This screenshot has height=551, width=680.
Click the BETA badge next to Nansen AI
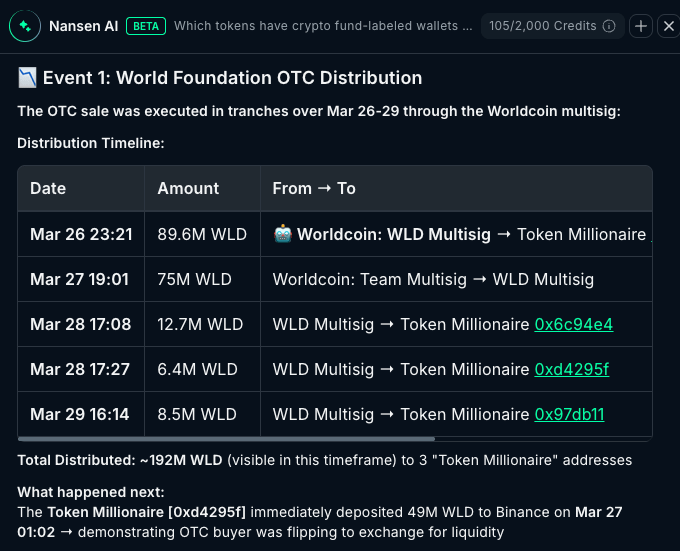click(146, 26)
